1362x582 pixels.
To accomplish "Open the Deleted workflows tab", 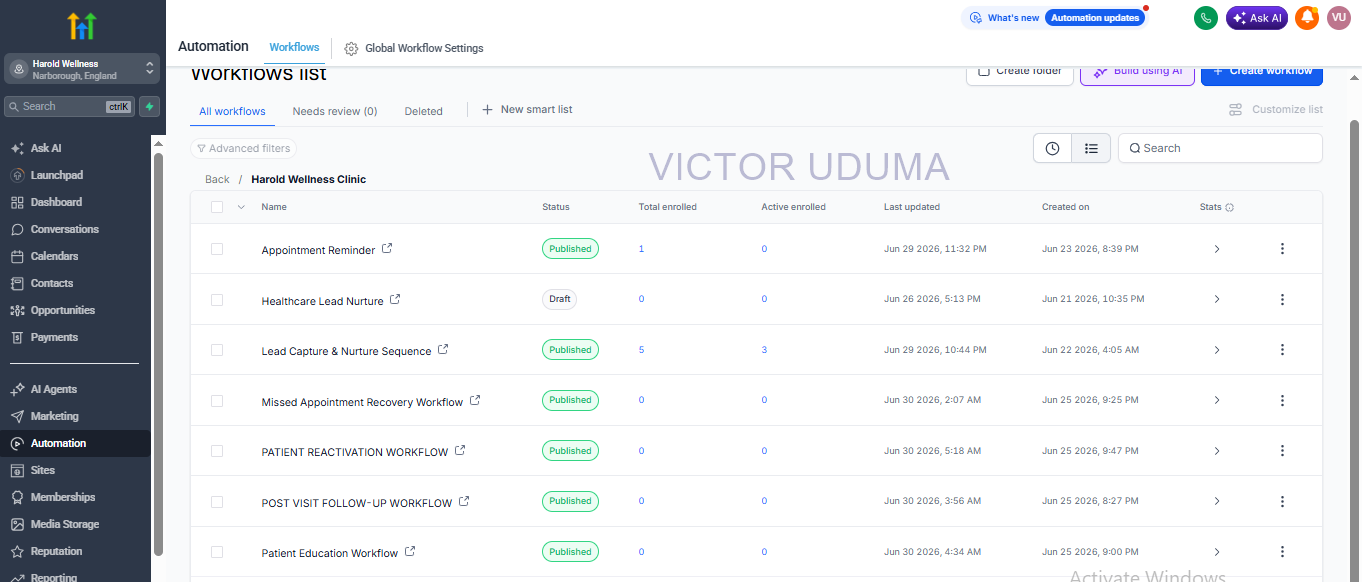I will pos(423,111).
